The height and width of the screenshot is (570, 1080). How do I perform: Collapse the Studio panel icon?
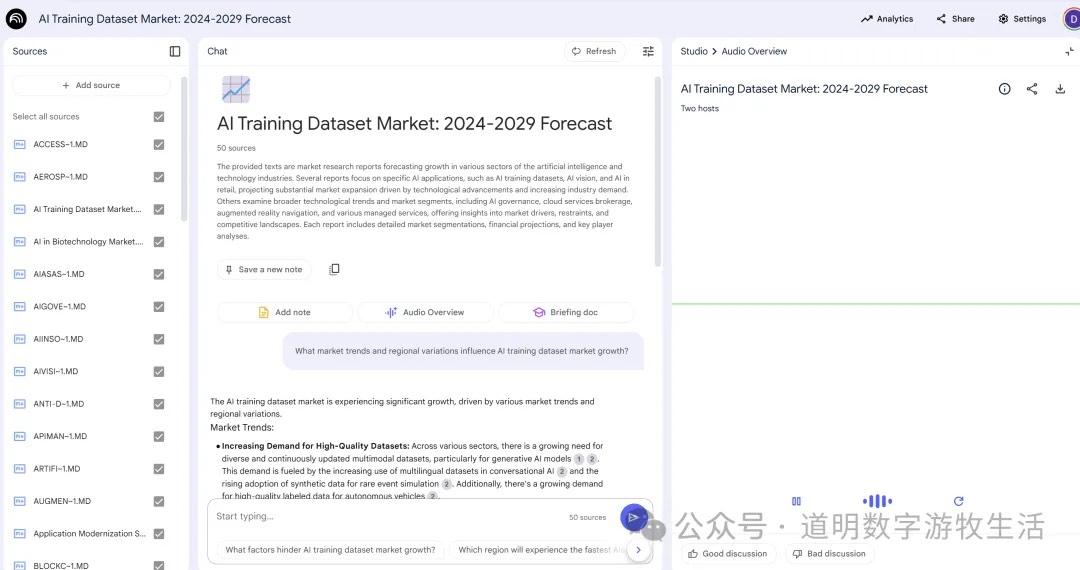tap(1069, 51)
